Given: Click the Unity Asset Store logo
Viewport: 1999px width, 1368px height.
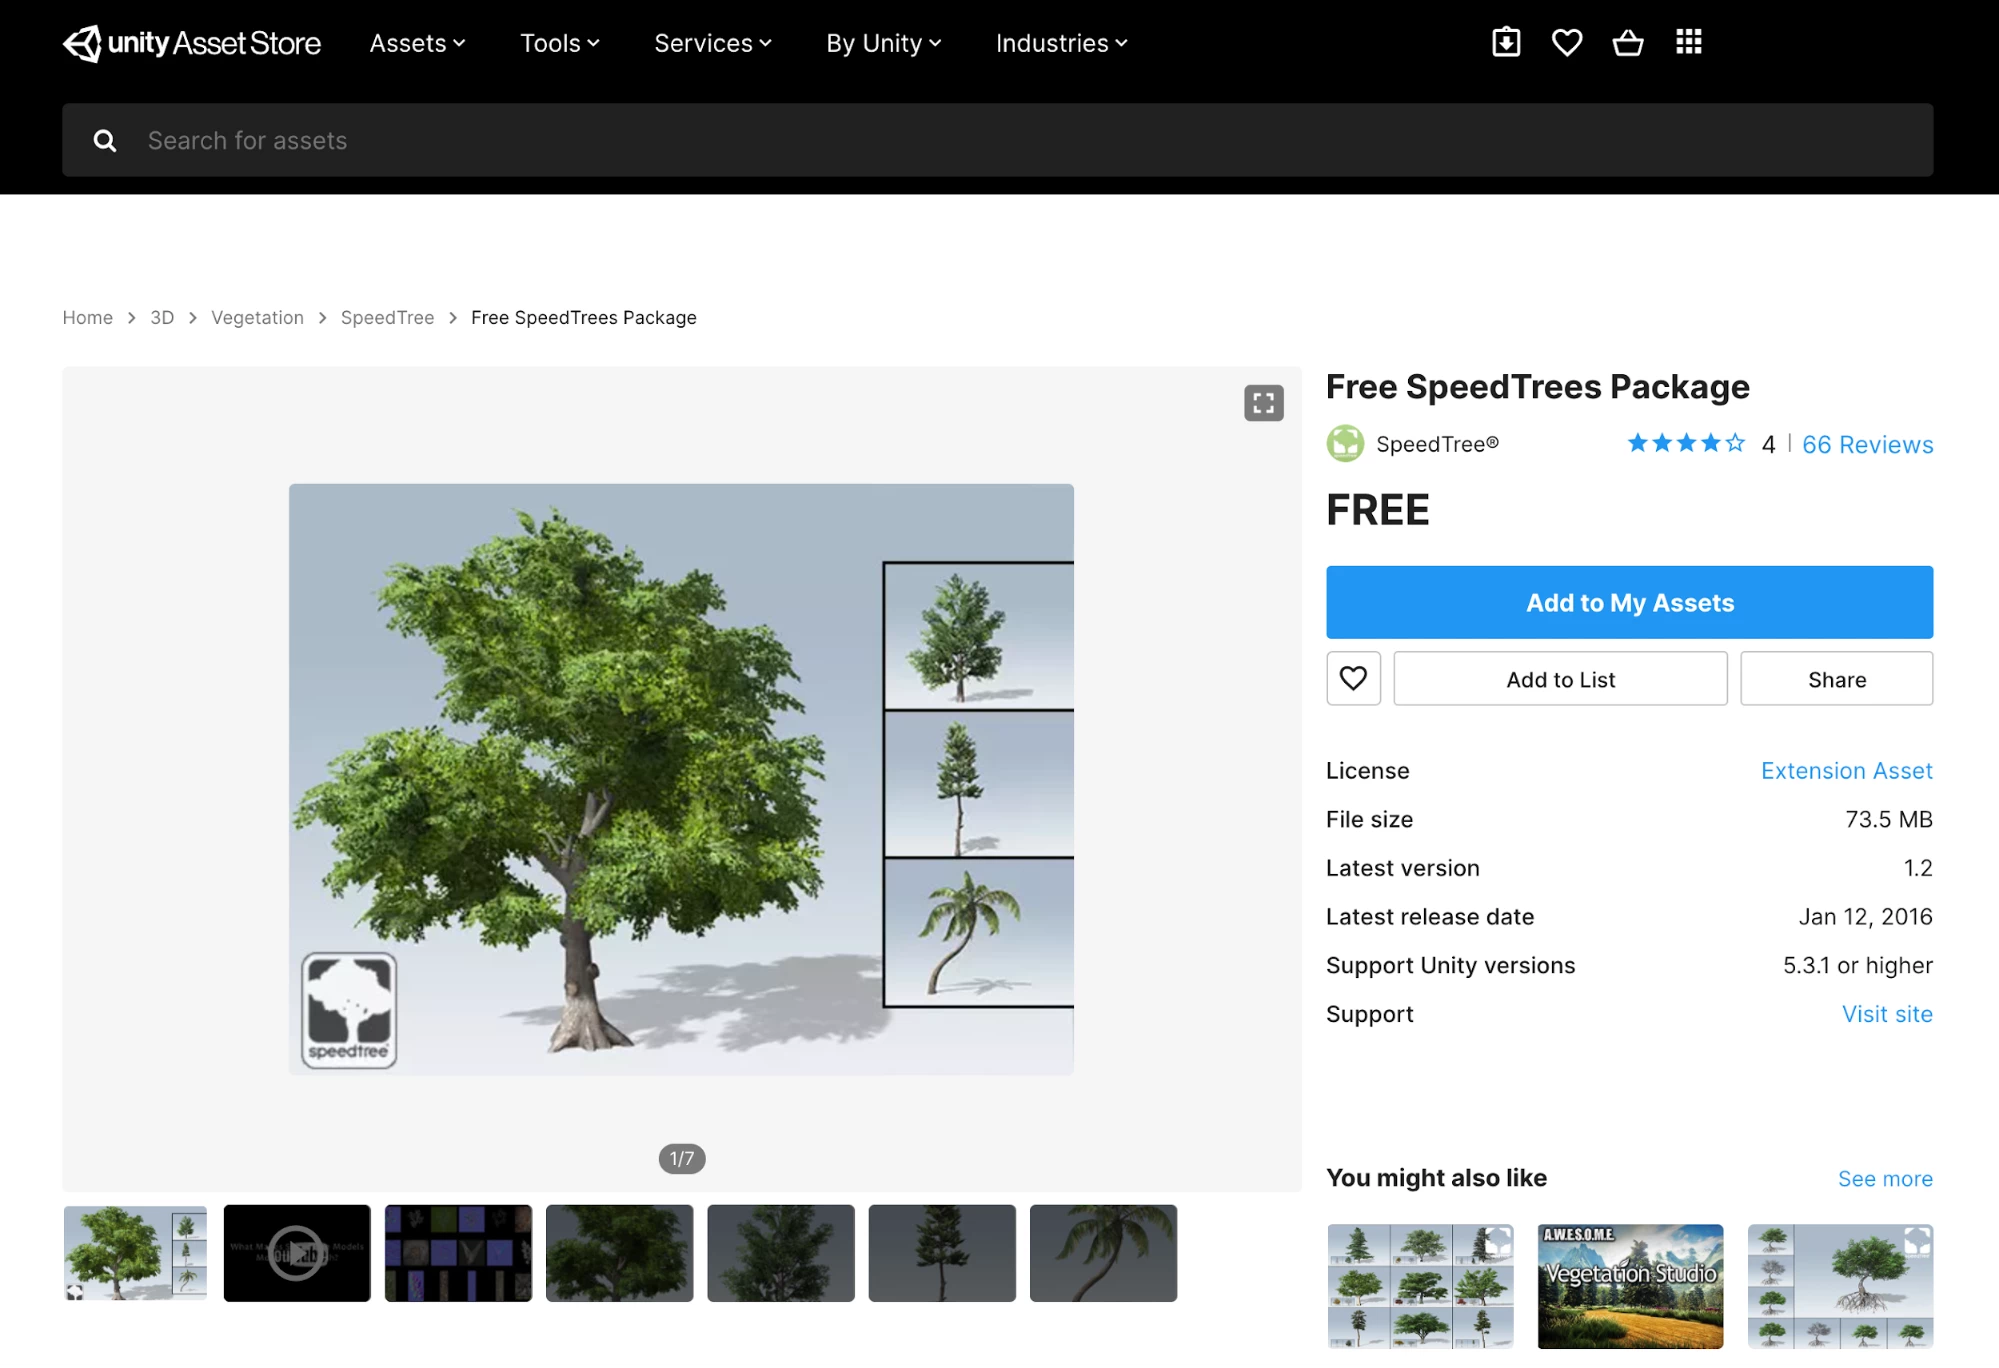Looking at the screenshot, I should point(192,43).
